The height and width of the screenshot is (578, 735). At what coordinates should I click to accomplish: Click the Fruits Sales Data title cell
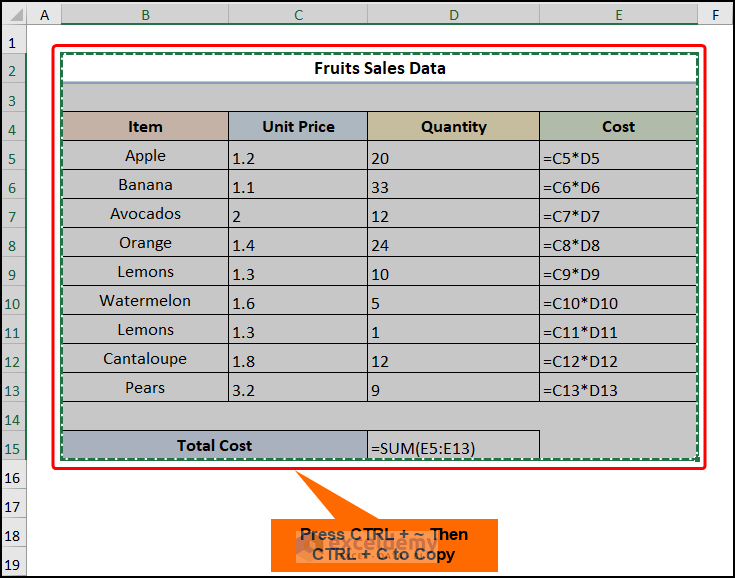point(380,69)
